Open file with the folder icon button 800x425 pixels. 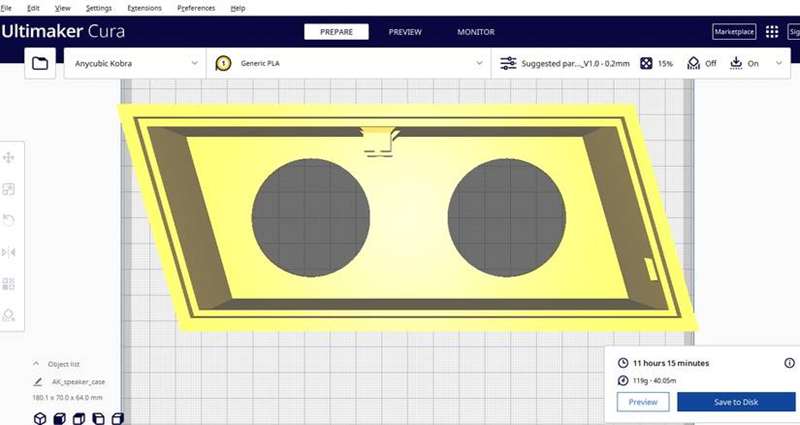[x=40, y=63]
